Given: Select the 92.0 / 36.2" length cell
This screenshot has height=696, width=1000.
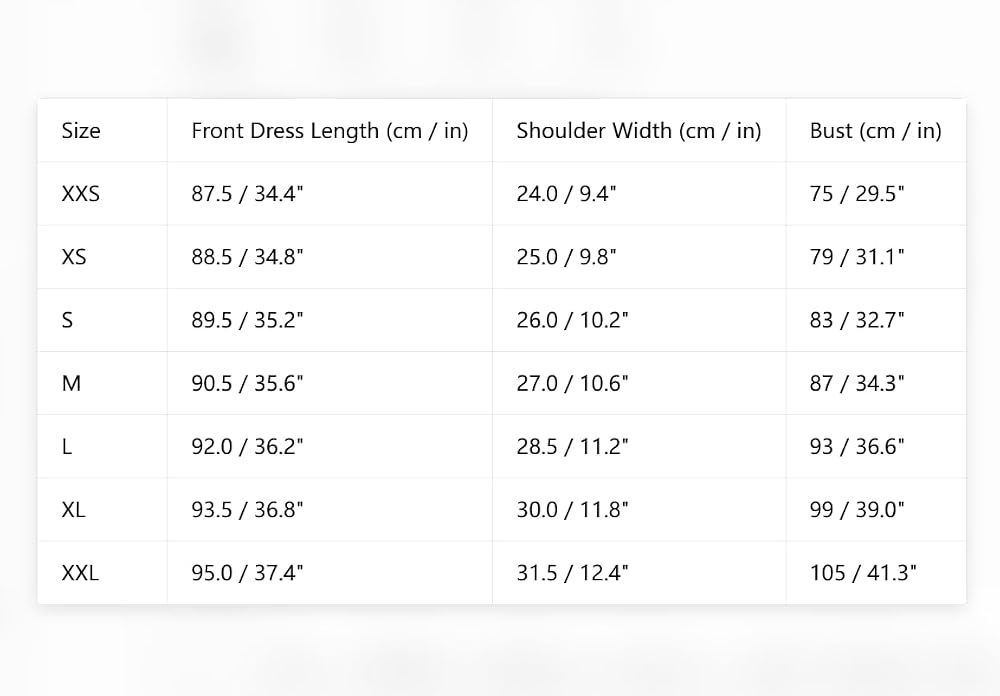Looking at the screenshot, I should click(x=247, y=446).
